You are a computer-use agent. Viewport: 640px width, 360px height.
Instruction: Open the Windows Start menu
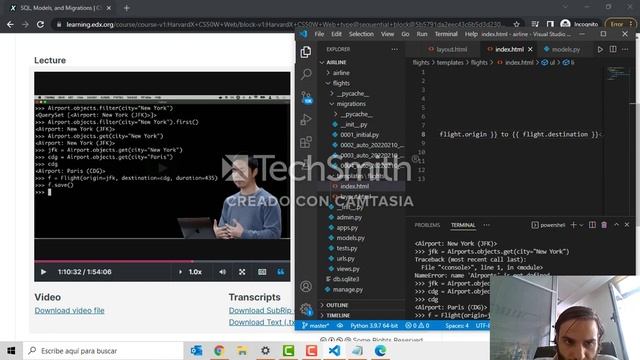tap(11, 351)
